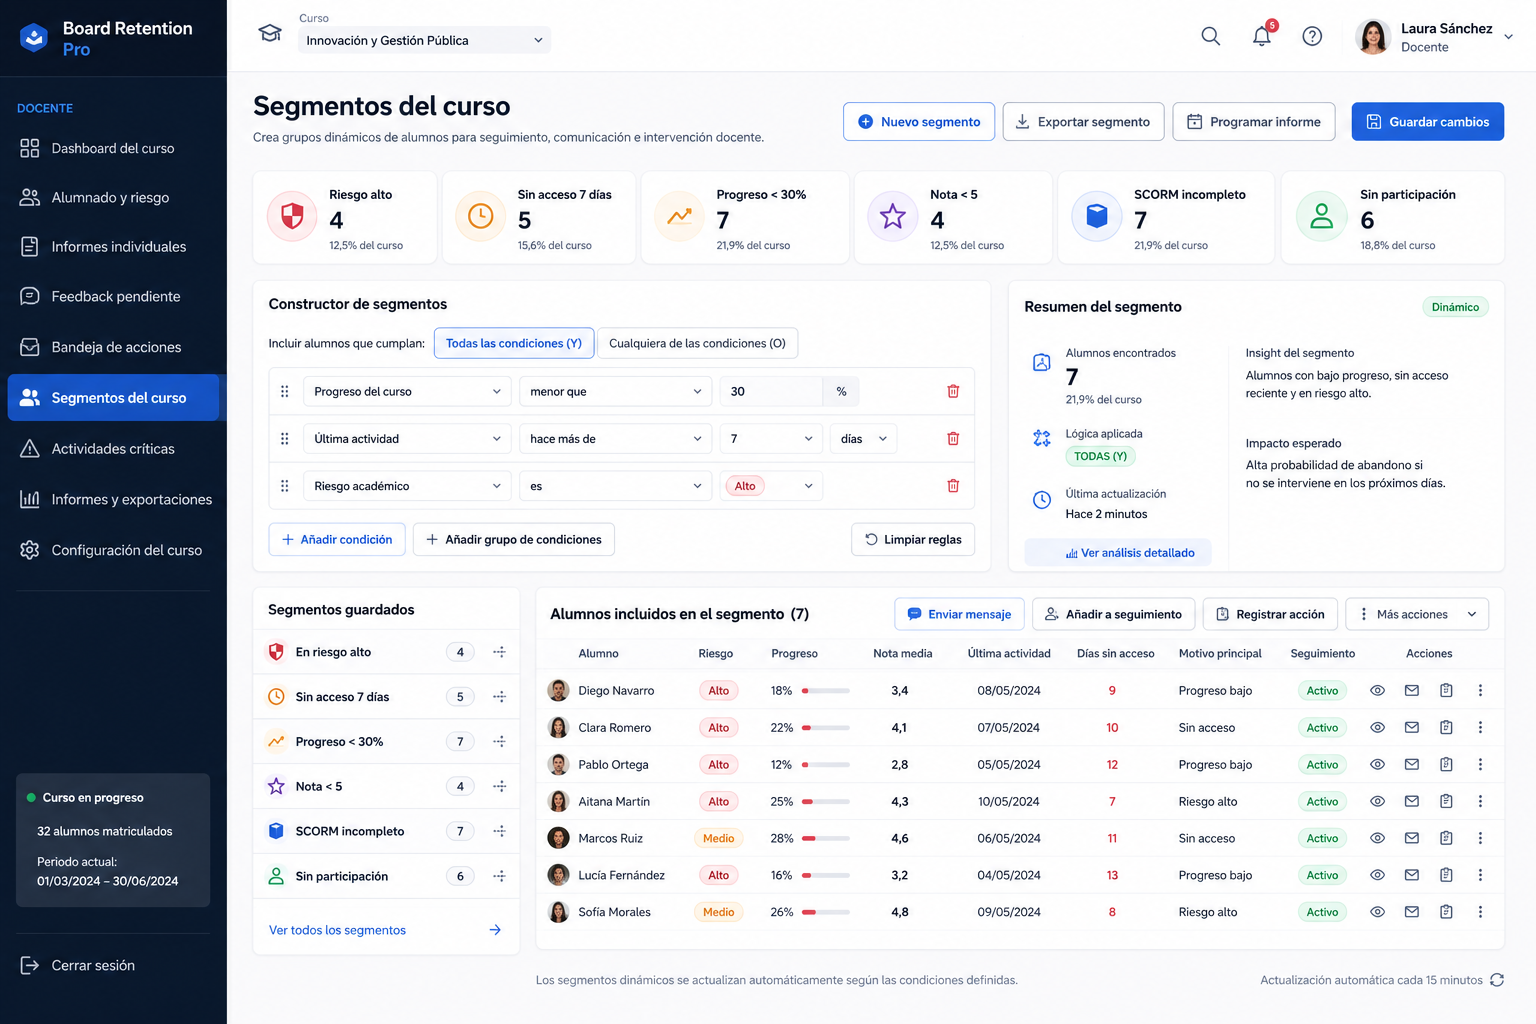Go to Dashboard del curso
1536x1024 pixels.
point(113,148)
